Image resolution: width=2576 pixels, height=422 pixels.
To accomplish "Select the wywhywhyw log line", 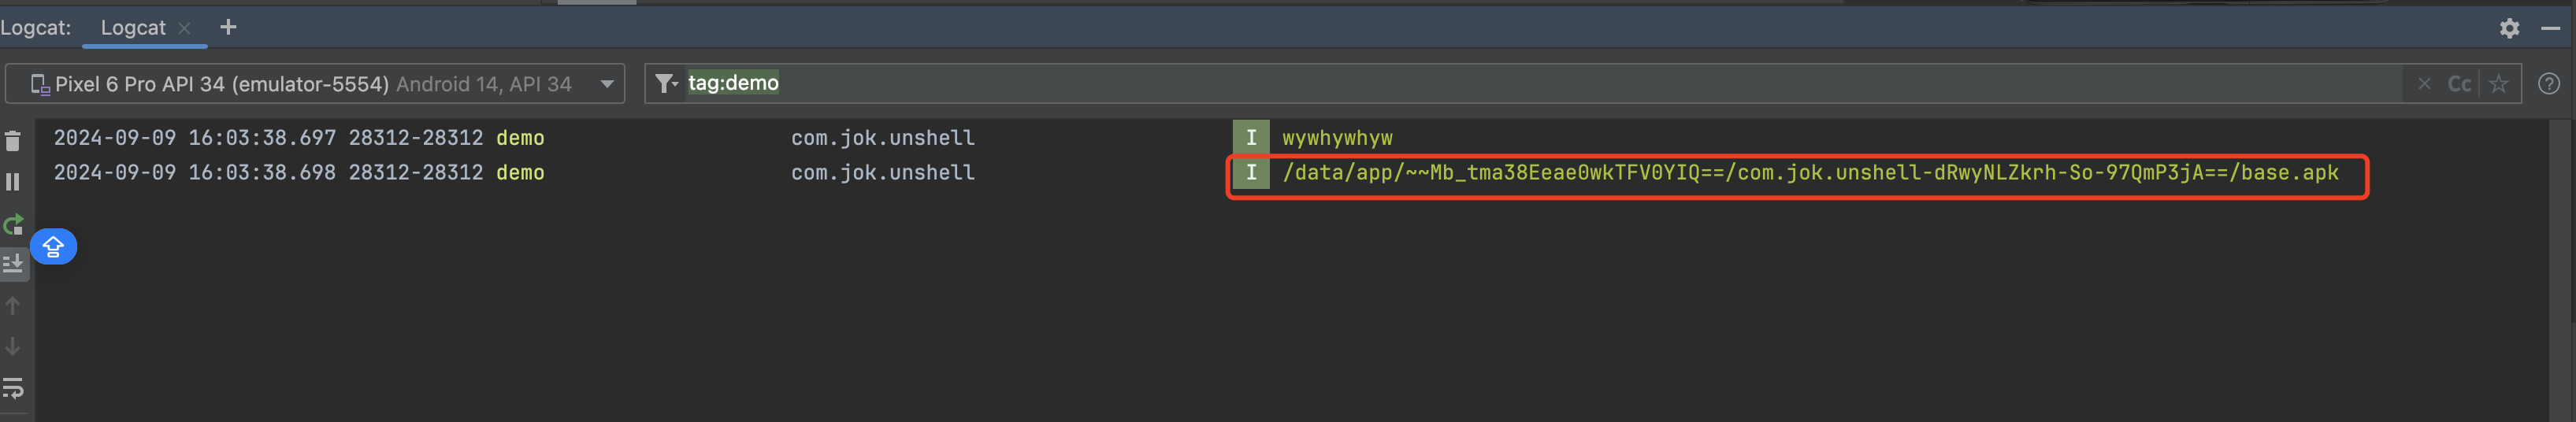I will click(1337, 138).
